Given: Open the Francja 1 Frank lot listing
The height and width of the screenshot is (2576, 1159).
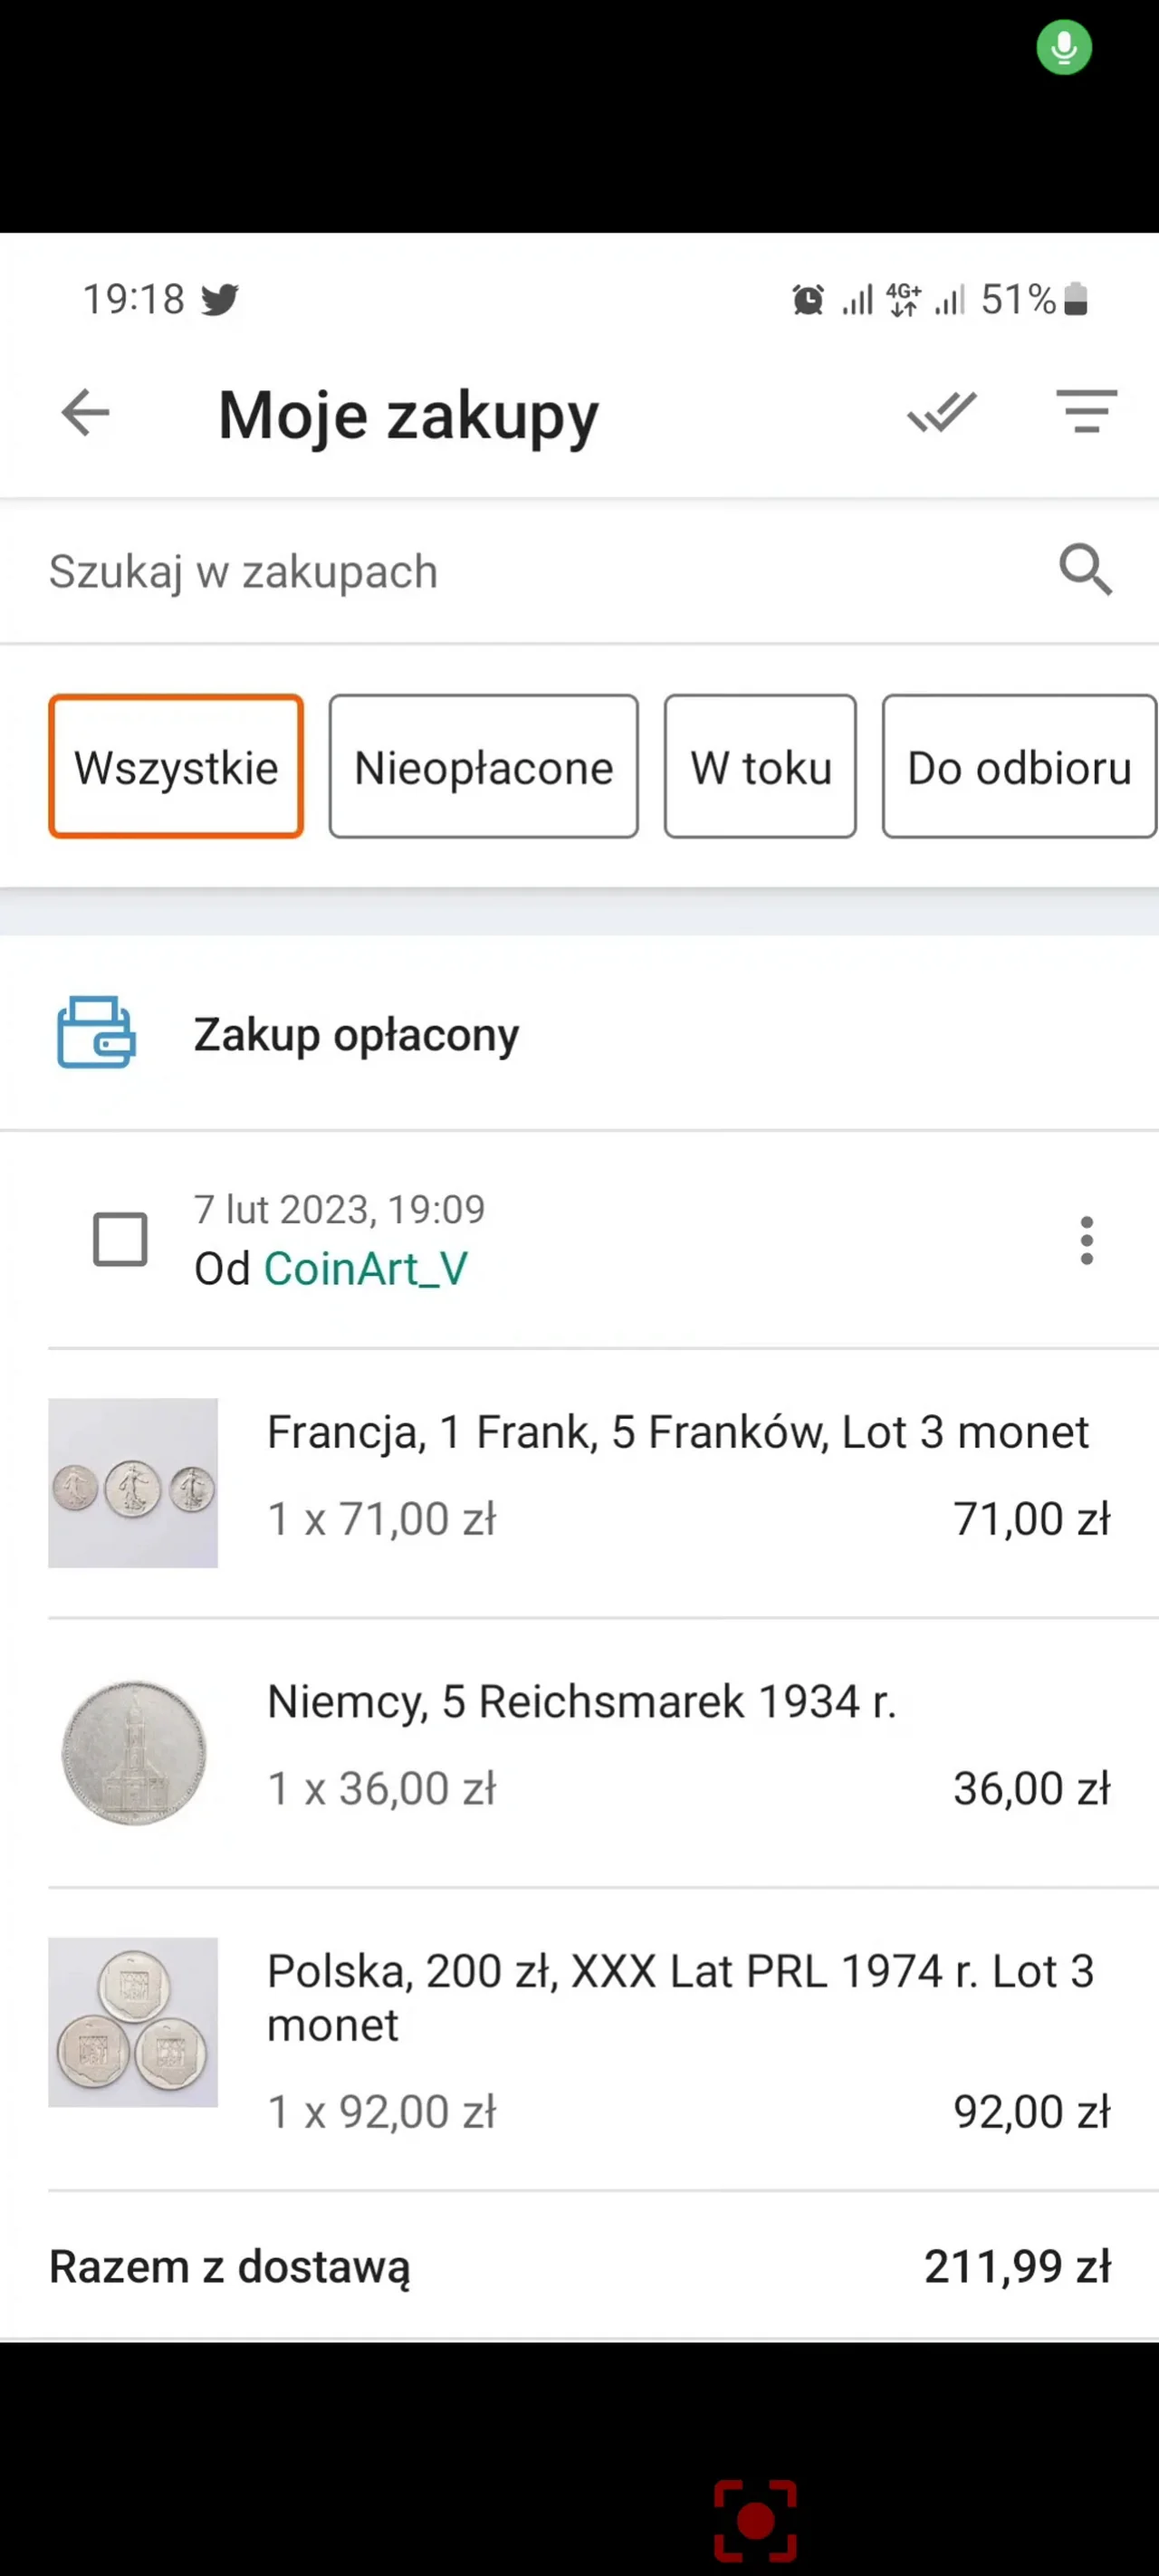Looking at the screenshot, I should (677, 1432).
